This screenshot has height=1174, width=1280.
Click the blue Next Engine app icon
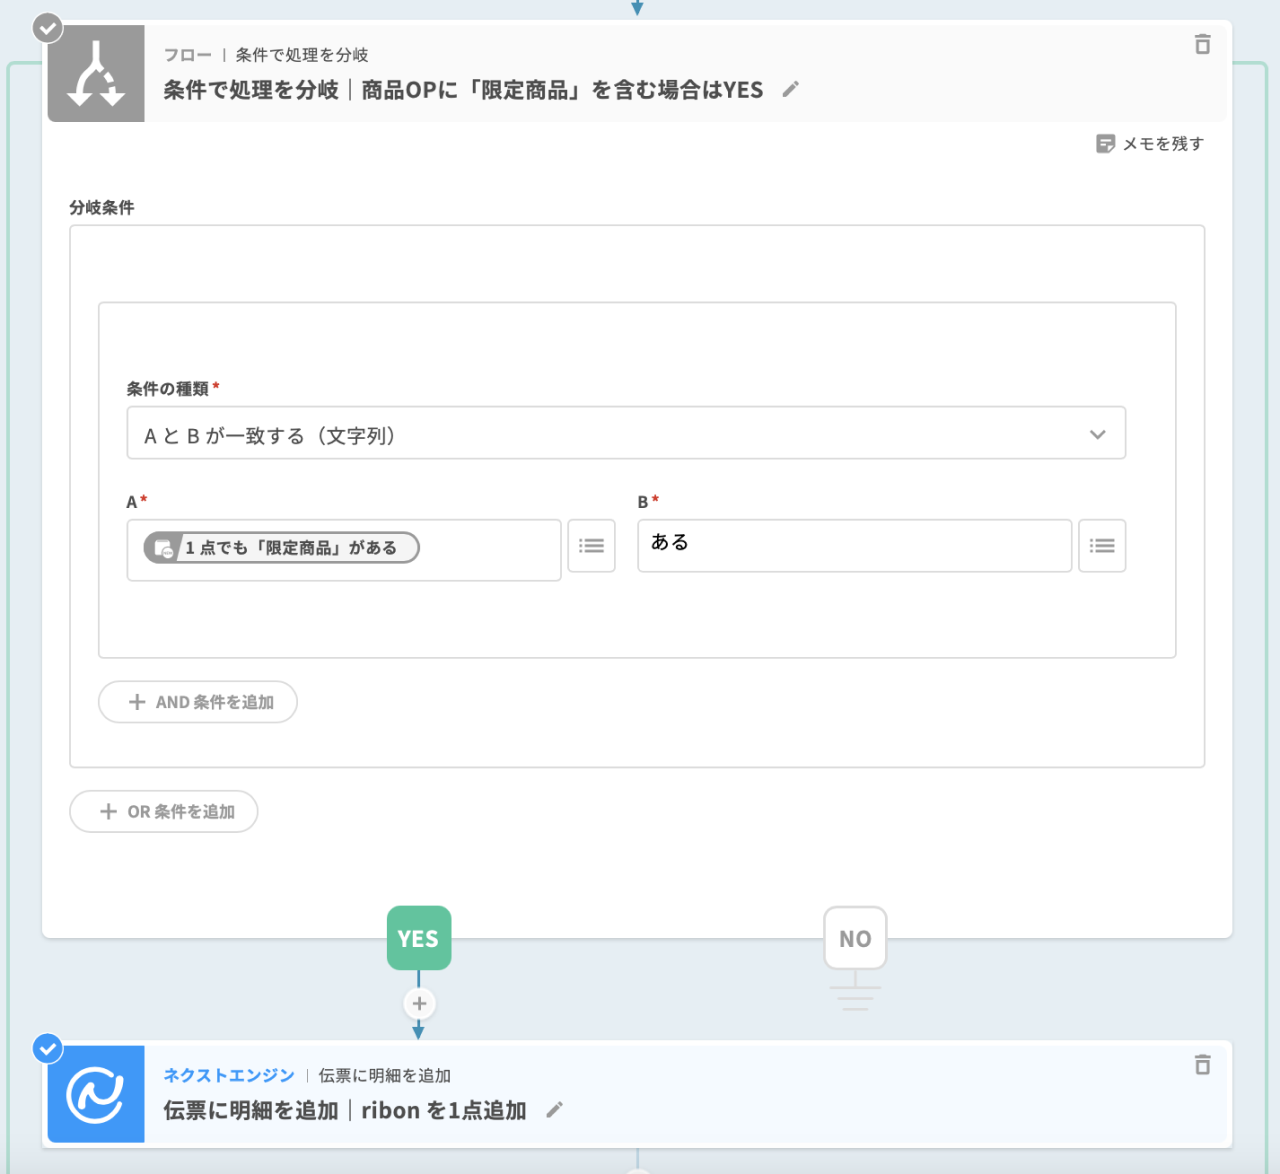(96, 1094)
